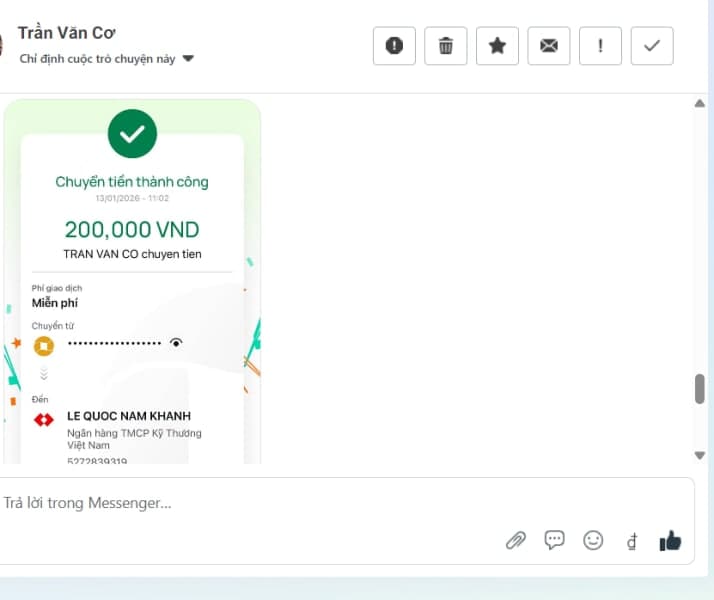Click the message scrollbar down arrow
The height and width of the screenshot is (600, 714).
(x=700, y=455)
